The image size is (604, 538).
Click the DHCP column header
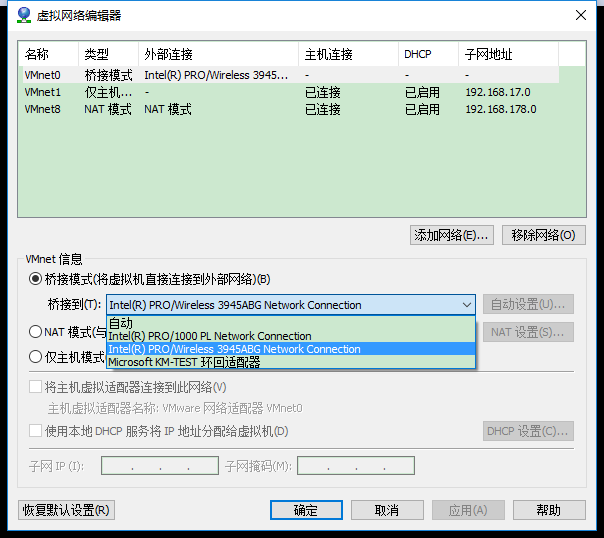pyautogui.click(x=428, y=54)
